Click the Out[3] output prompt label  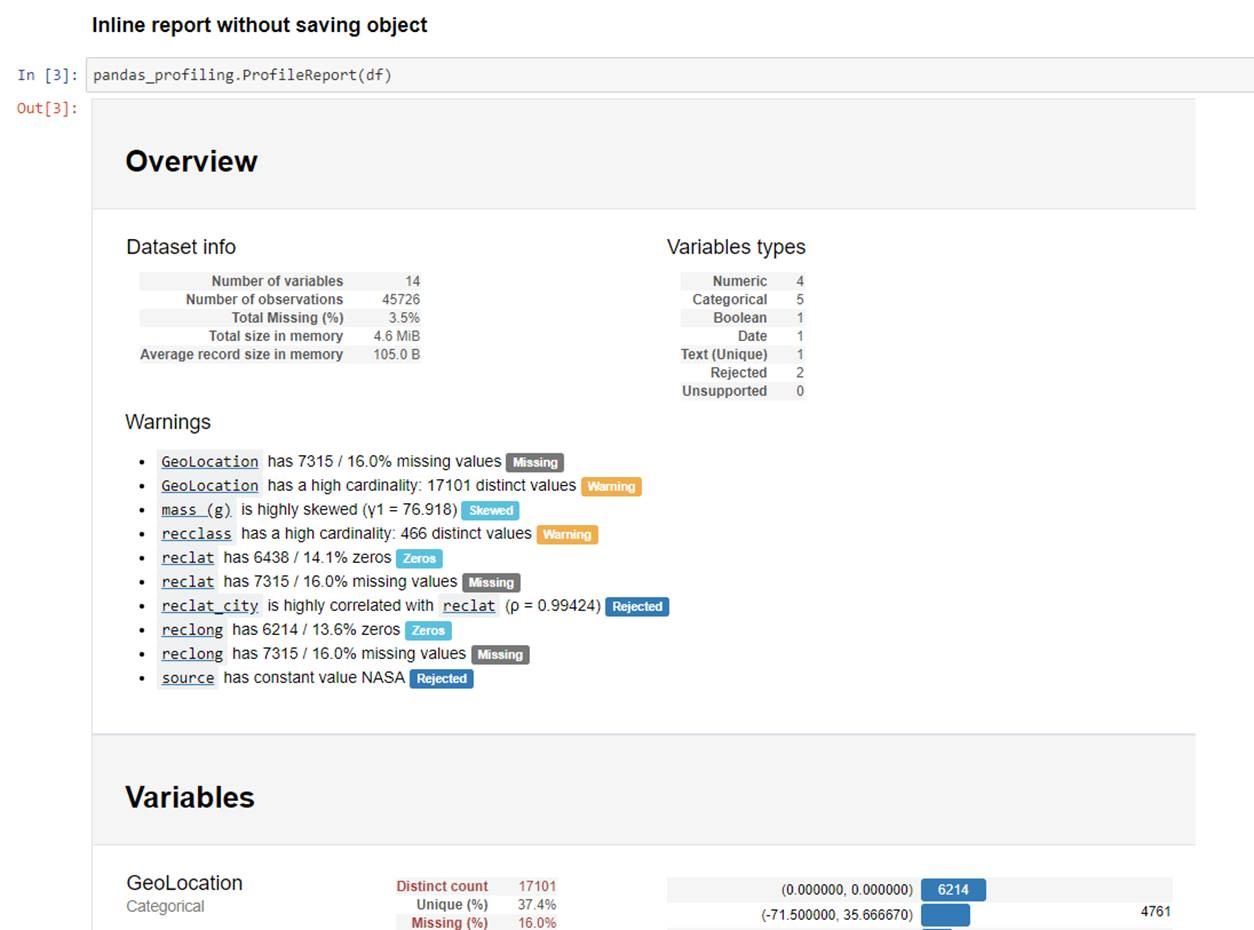(x=47, y=108)
